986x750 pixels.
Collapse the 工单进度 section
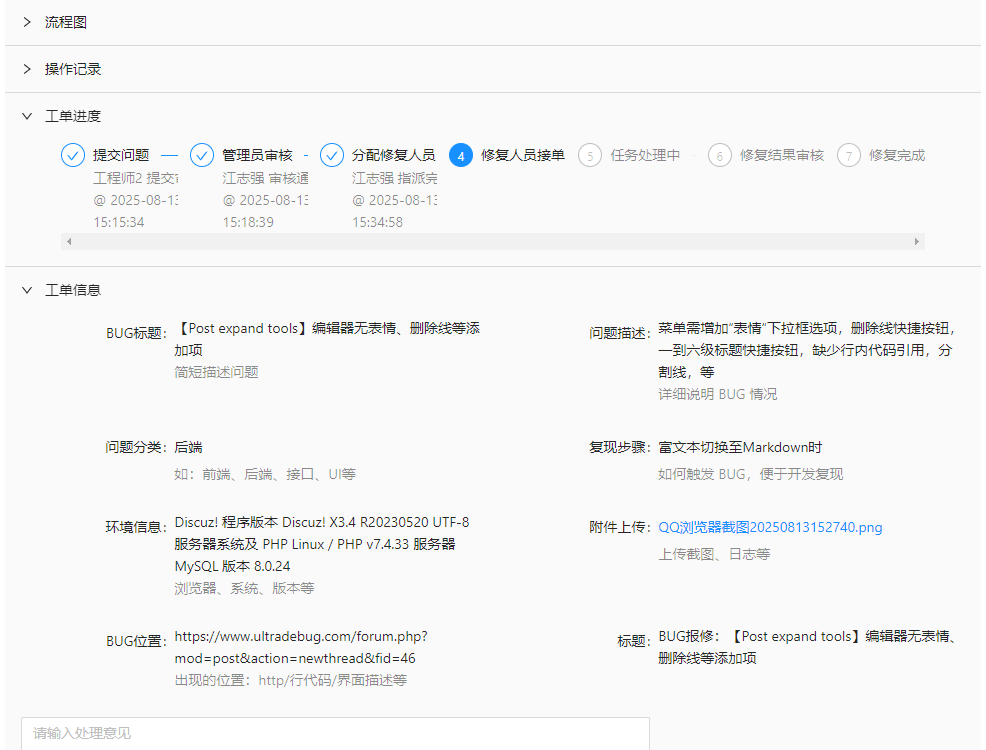[28, 116]
